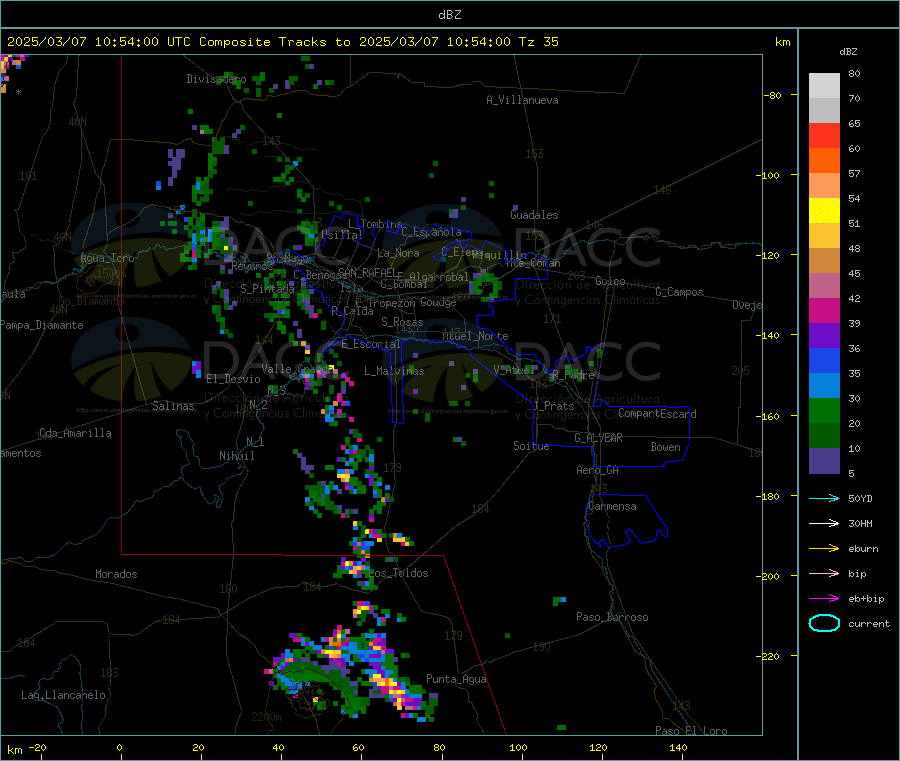Click the Pampa_Diamante map label
This screenshot has height=761, width=900.
point(41,325)
